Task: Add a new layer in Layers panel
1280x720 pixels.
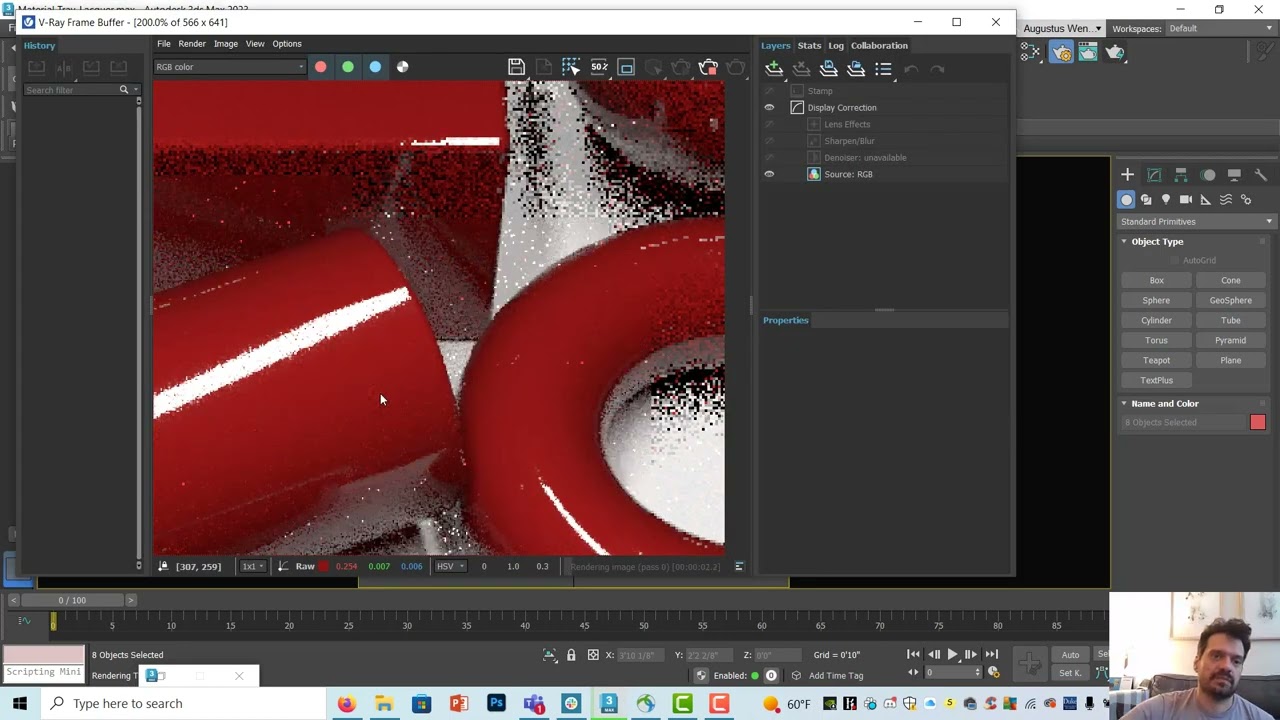Action: click(x=773, y=69)
